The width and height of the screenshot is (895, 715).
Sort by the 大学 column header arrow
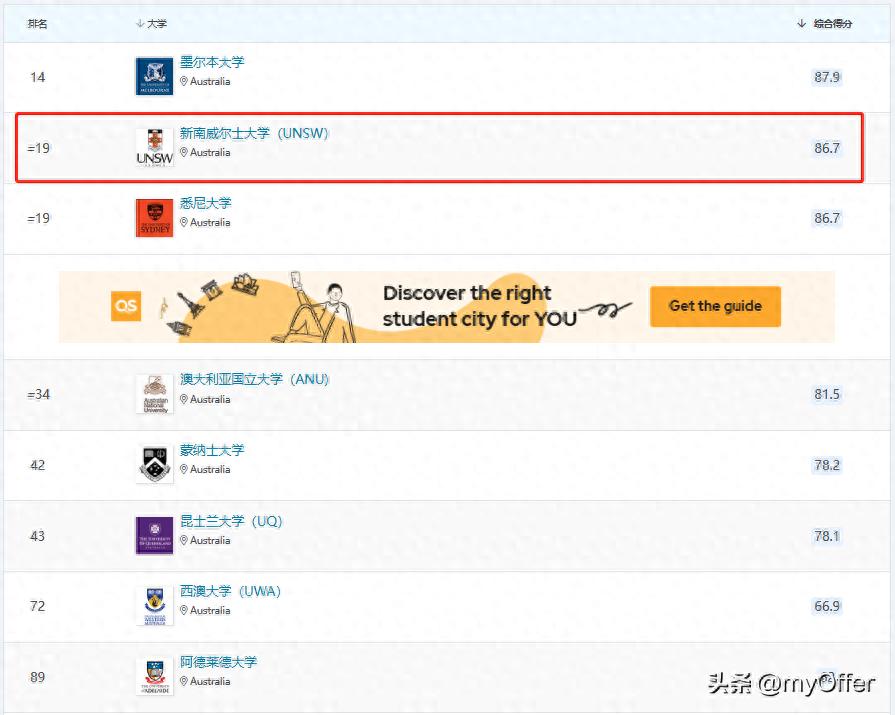coord(140,23)
